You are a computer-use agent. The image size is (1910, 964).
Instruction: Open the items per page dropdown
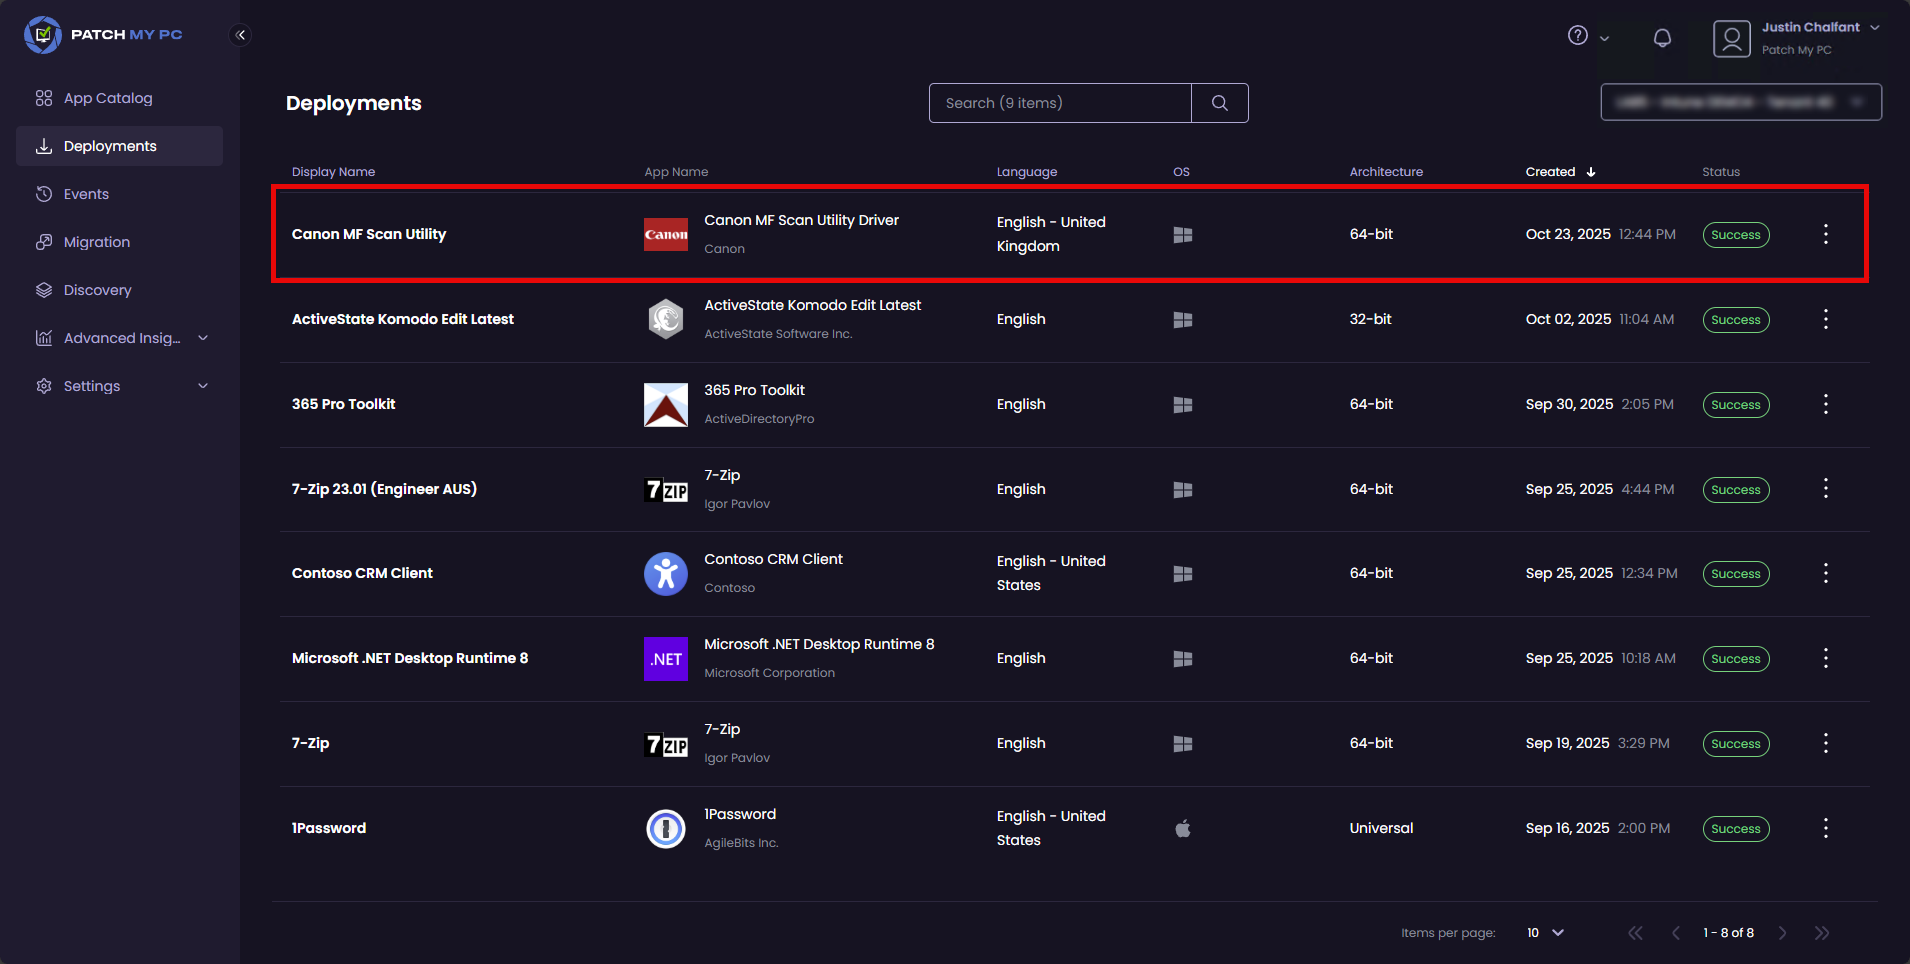(1544, 932)
